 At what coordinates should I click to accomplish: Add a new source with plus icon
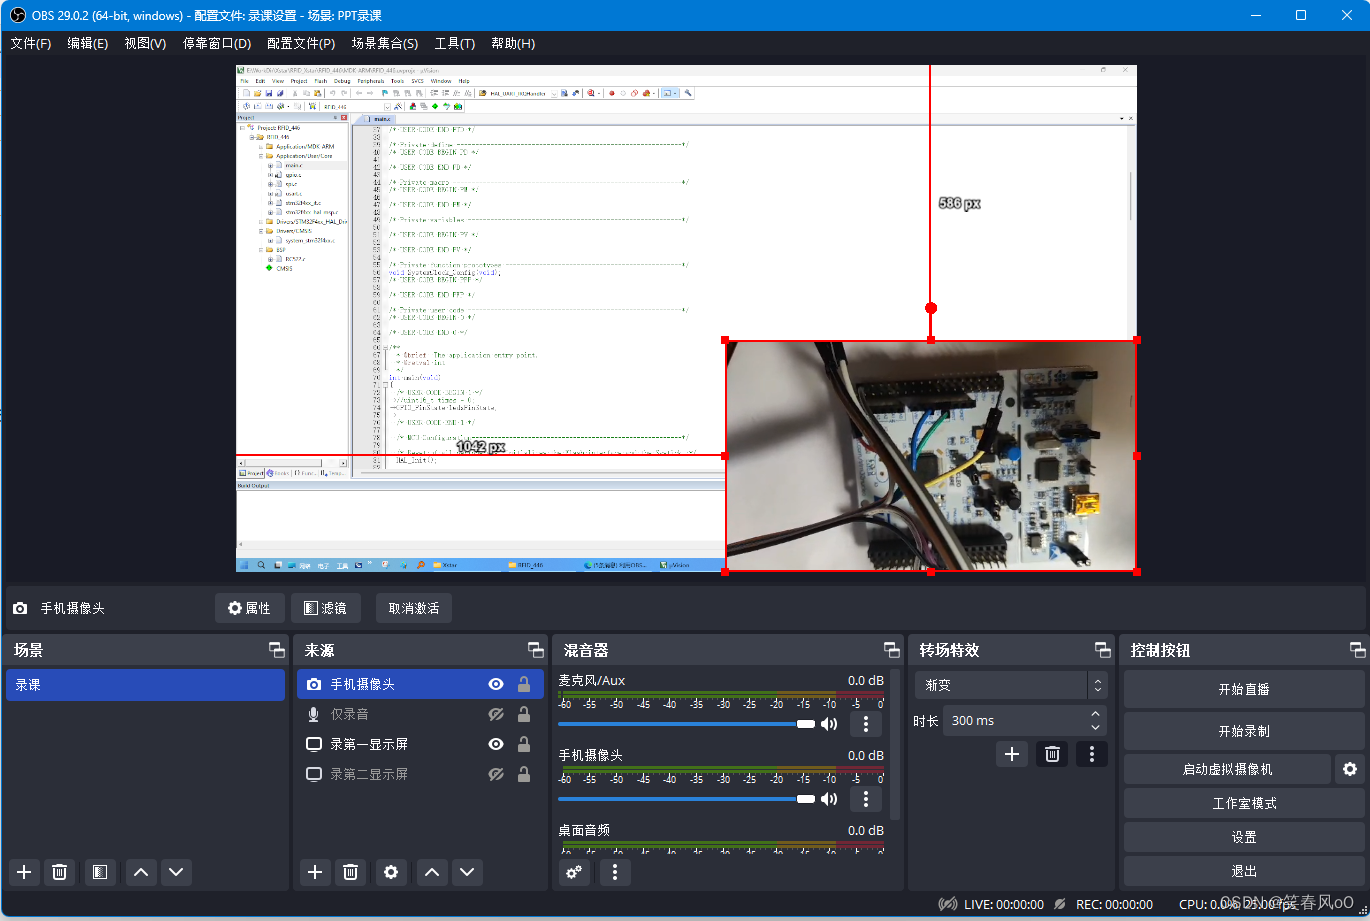[x=315, y=872]
